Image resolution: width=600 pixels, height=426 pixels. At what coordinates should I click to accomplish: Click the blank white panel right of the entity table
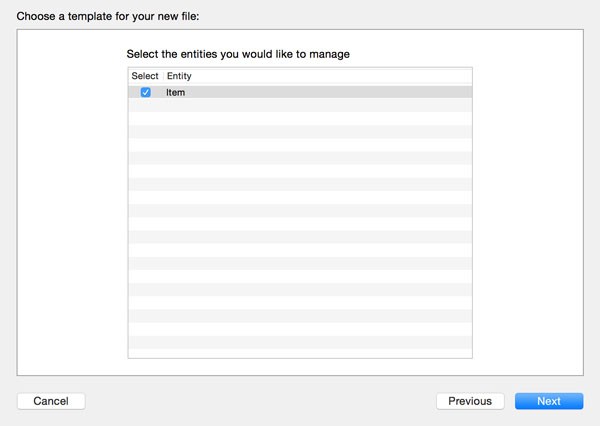click(528, 202)
